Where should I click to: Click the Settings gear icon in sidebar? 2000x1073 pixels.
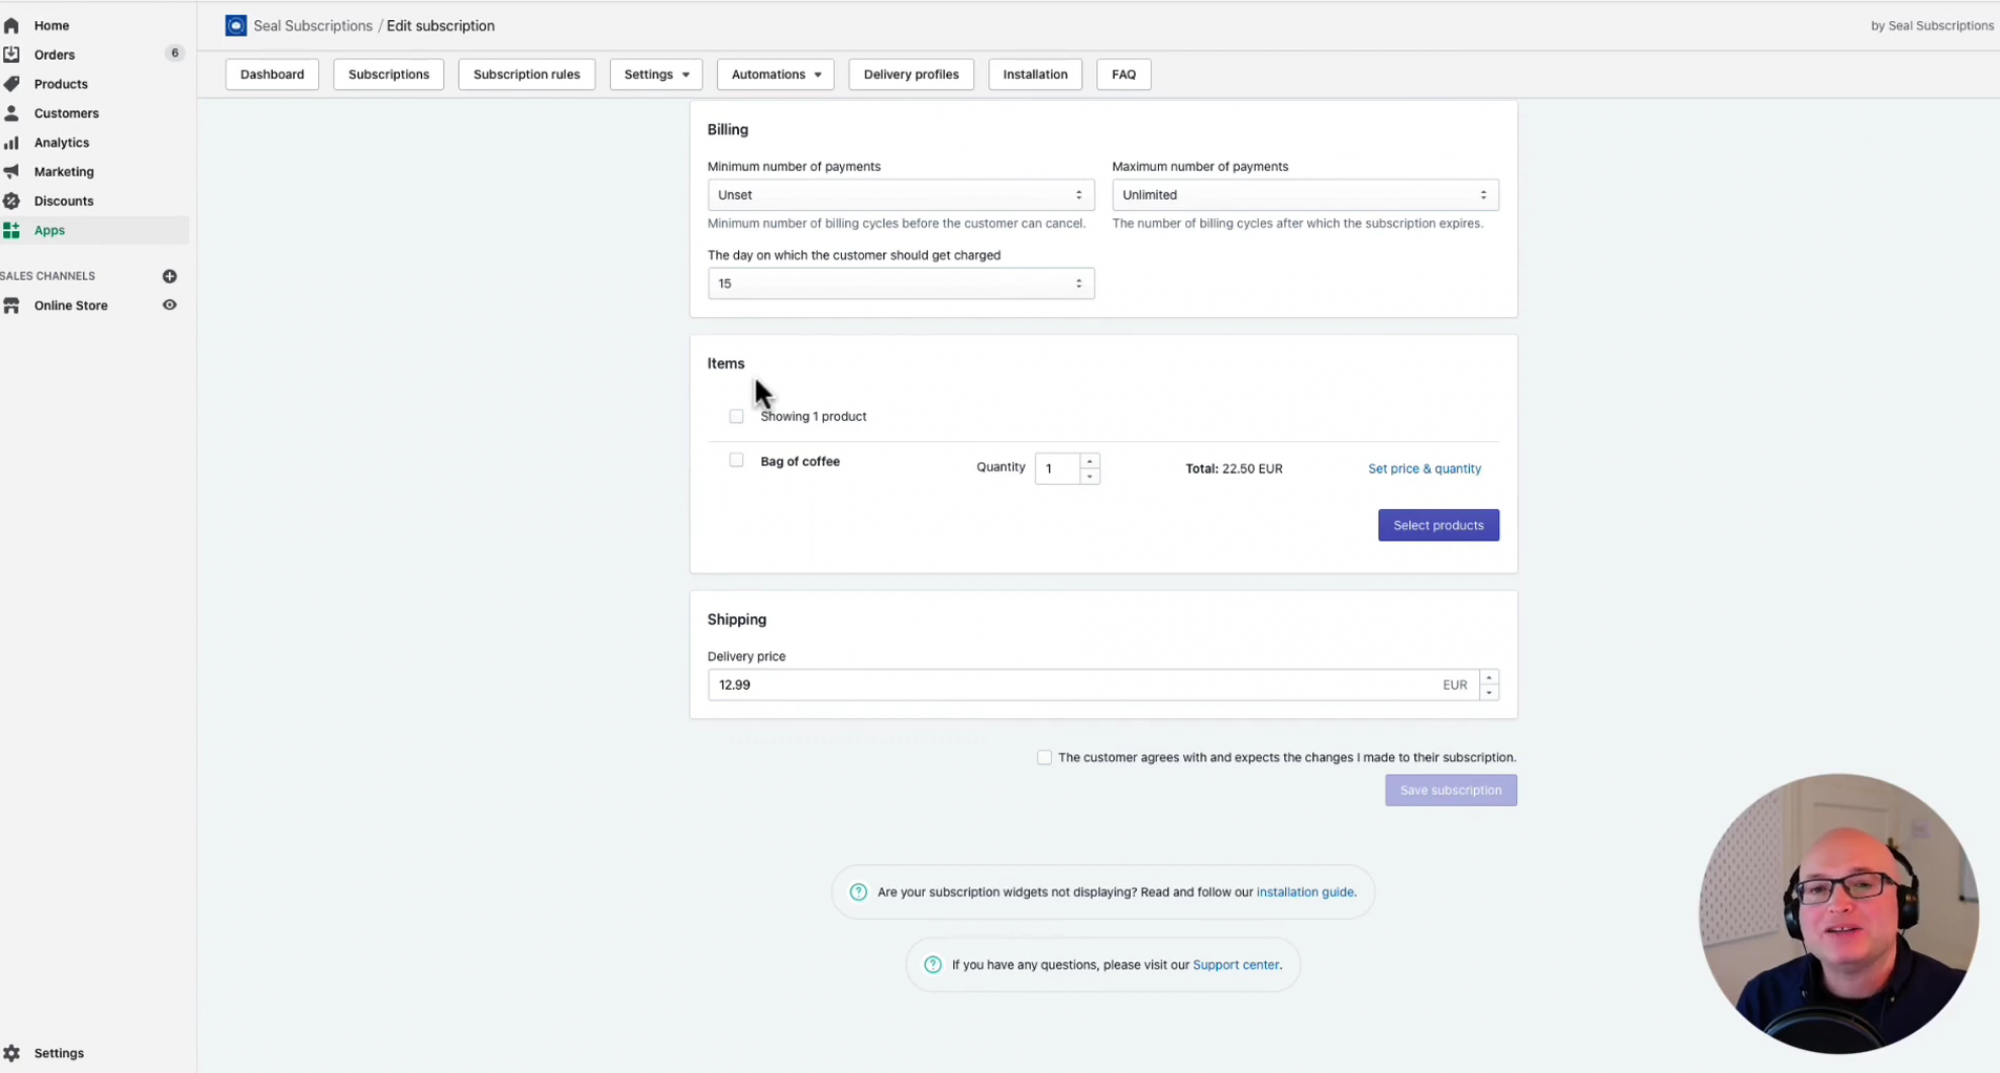(x=12, y=1053)
